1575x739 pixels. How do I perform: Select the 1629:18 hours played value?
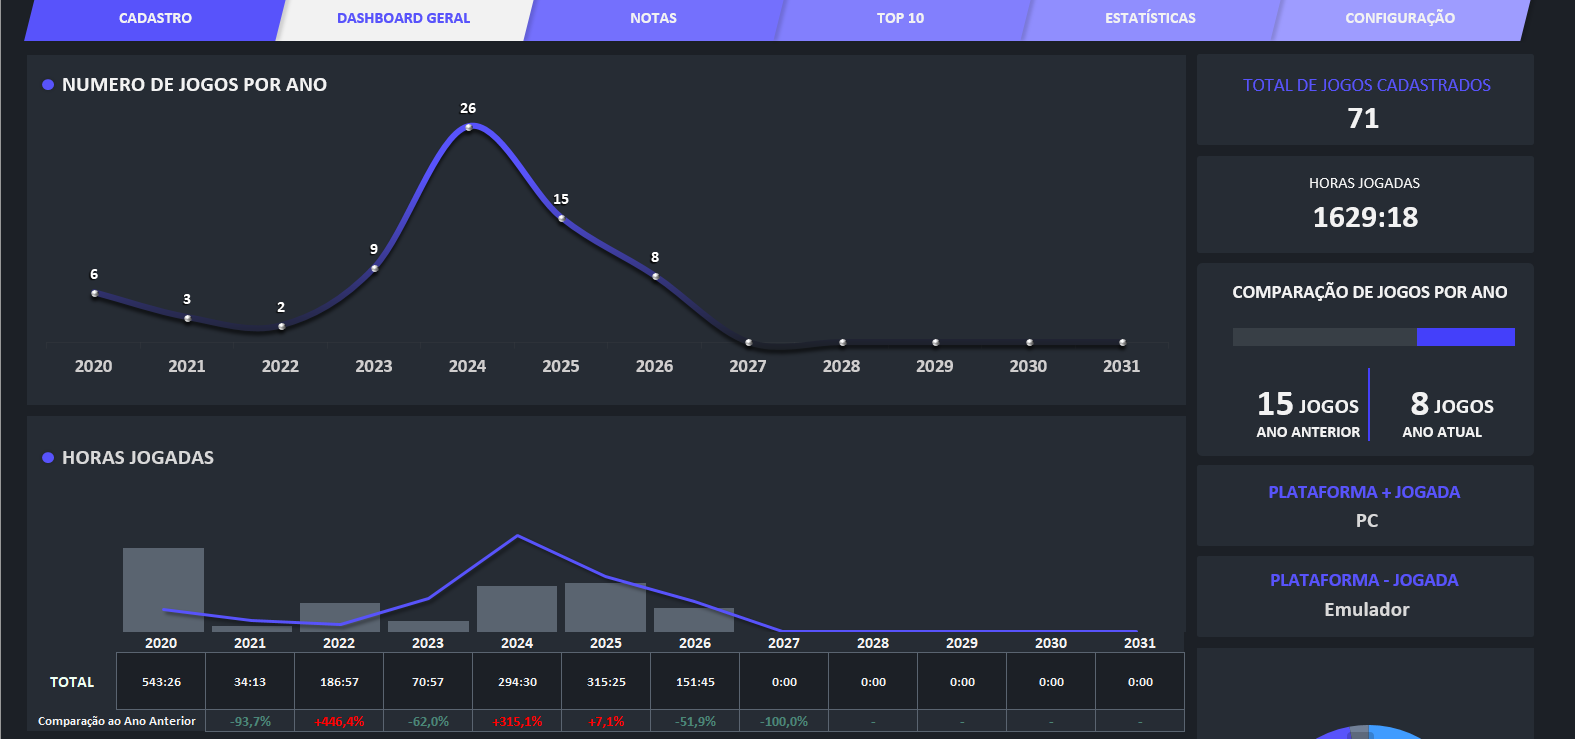coord(1365,217)
